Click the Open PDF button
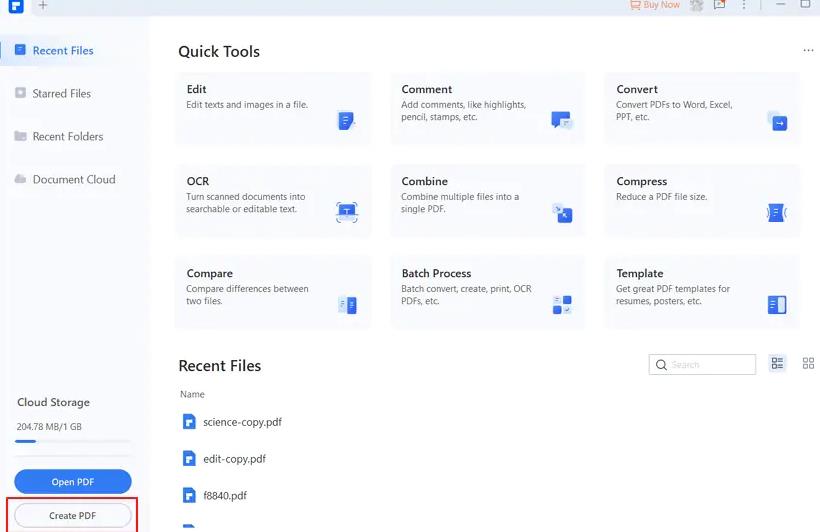 pos(73,481)
